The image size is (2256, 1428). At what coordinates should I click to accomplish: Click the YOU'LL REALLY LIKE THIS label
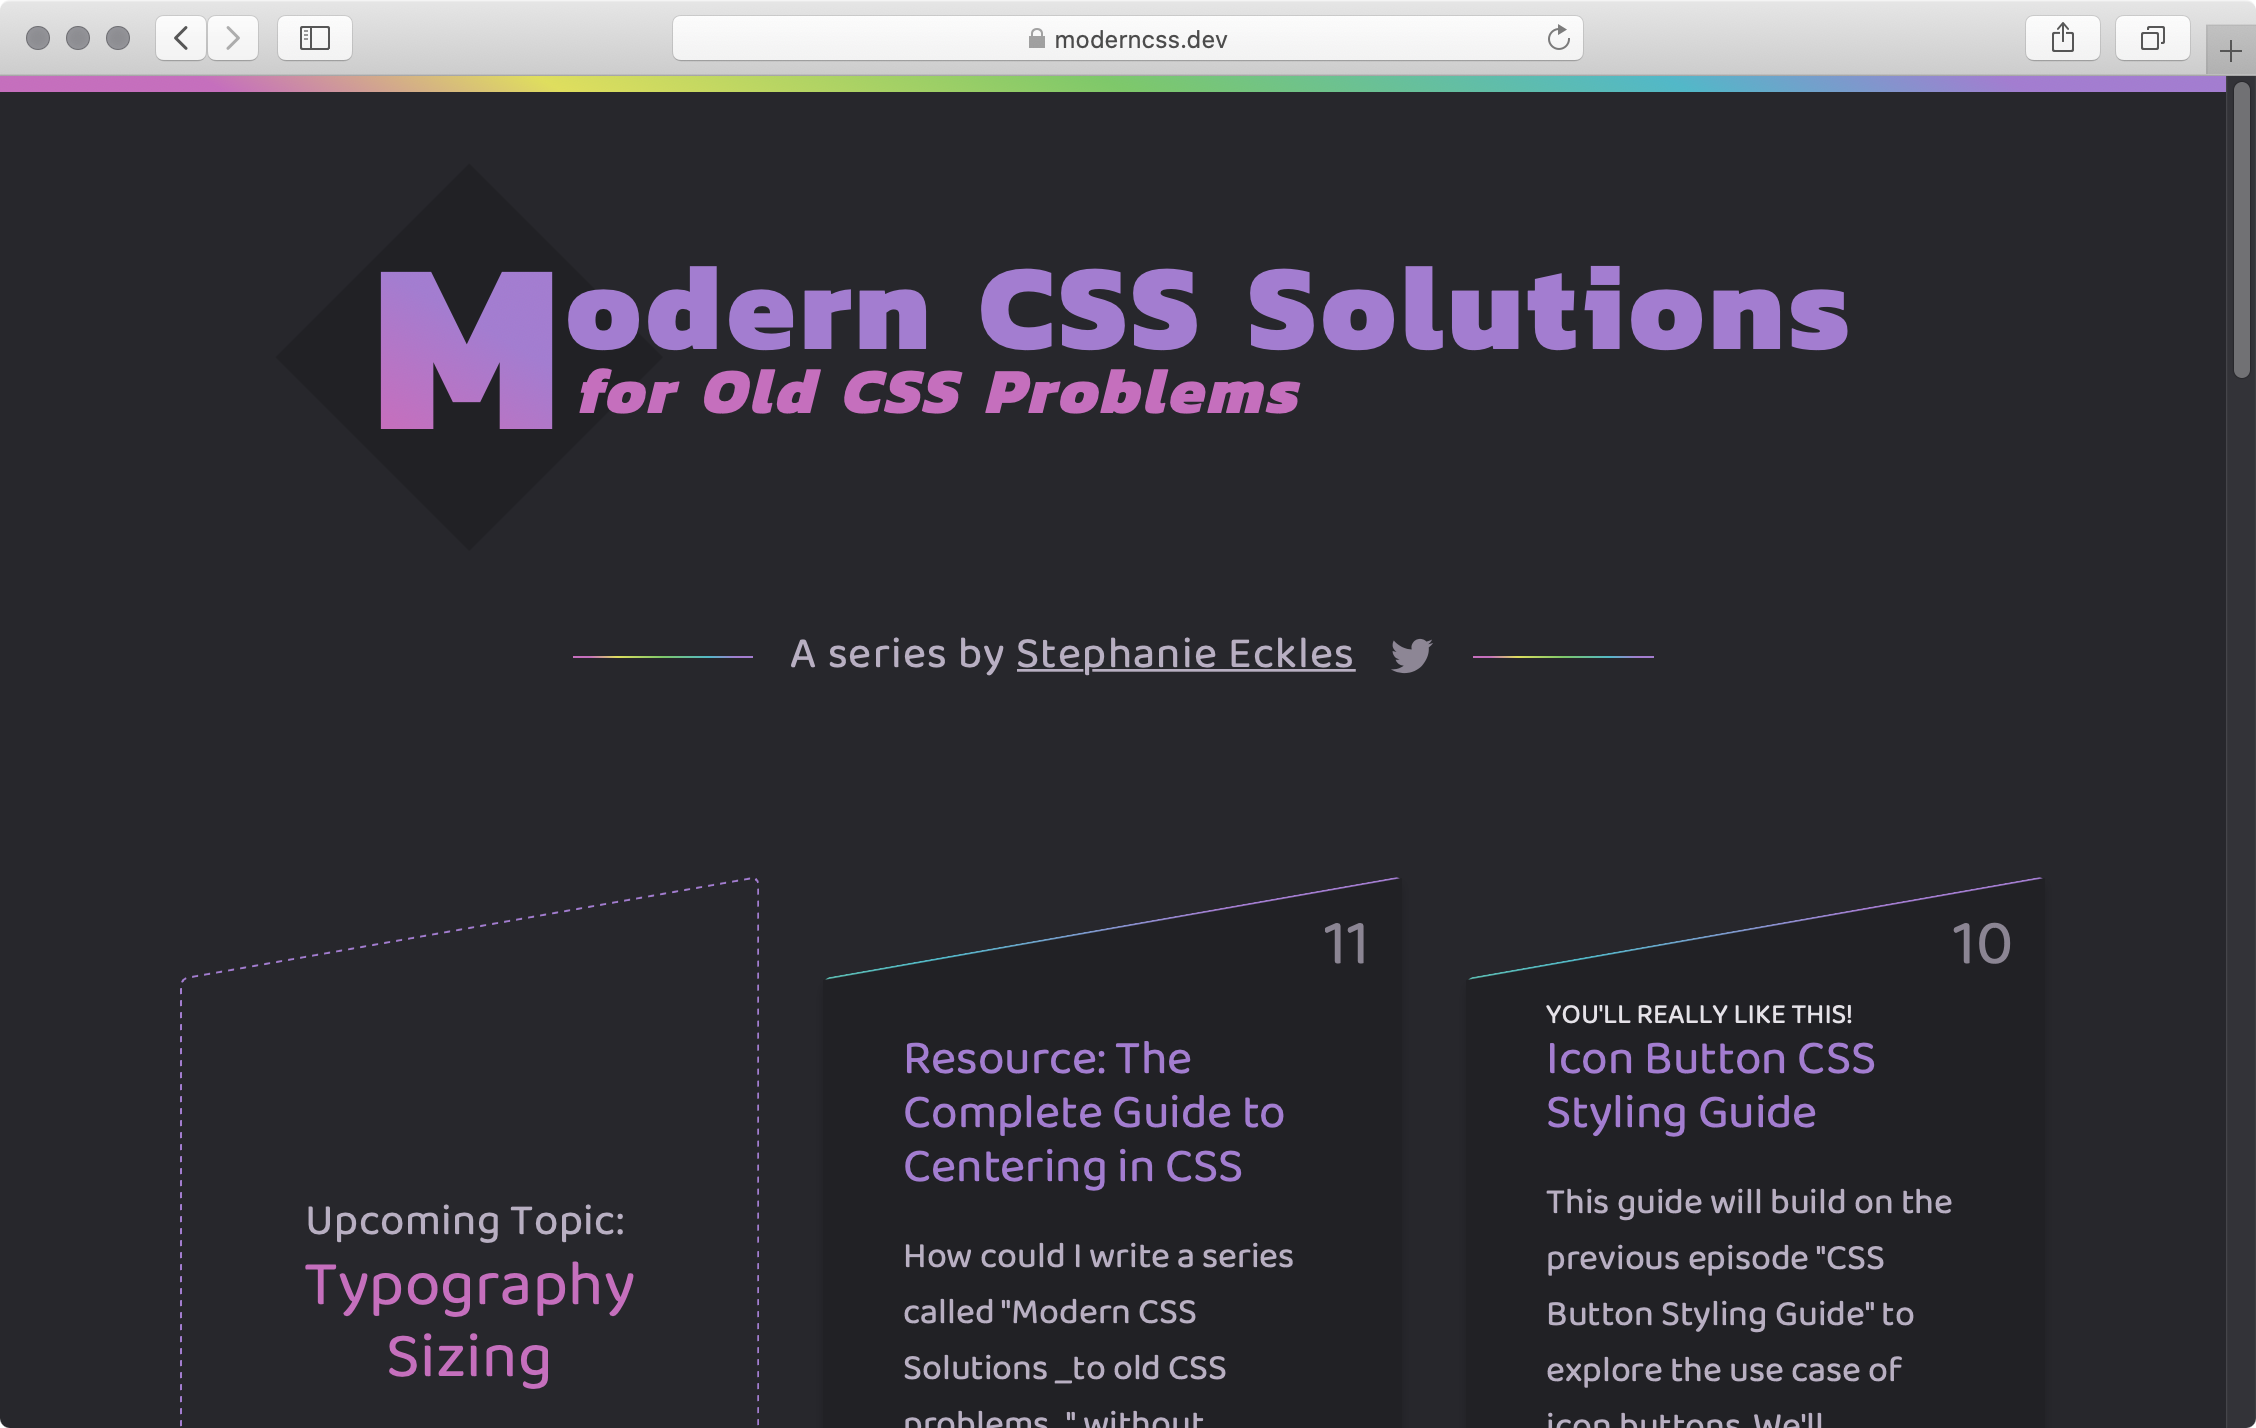[x=1699, y=1013]
